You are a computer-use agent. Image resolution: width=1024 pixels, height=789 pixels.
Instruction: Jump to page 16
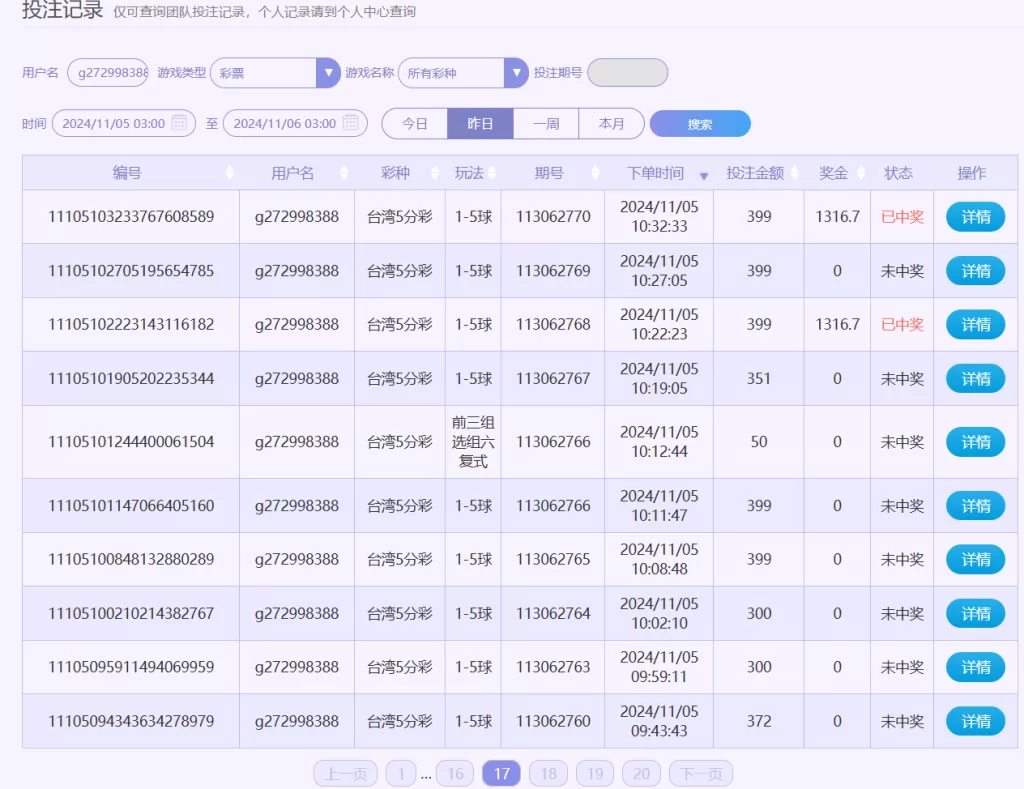pyautogui.click(x=455, y=774)
